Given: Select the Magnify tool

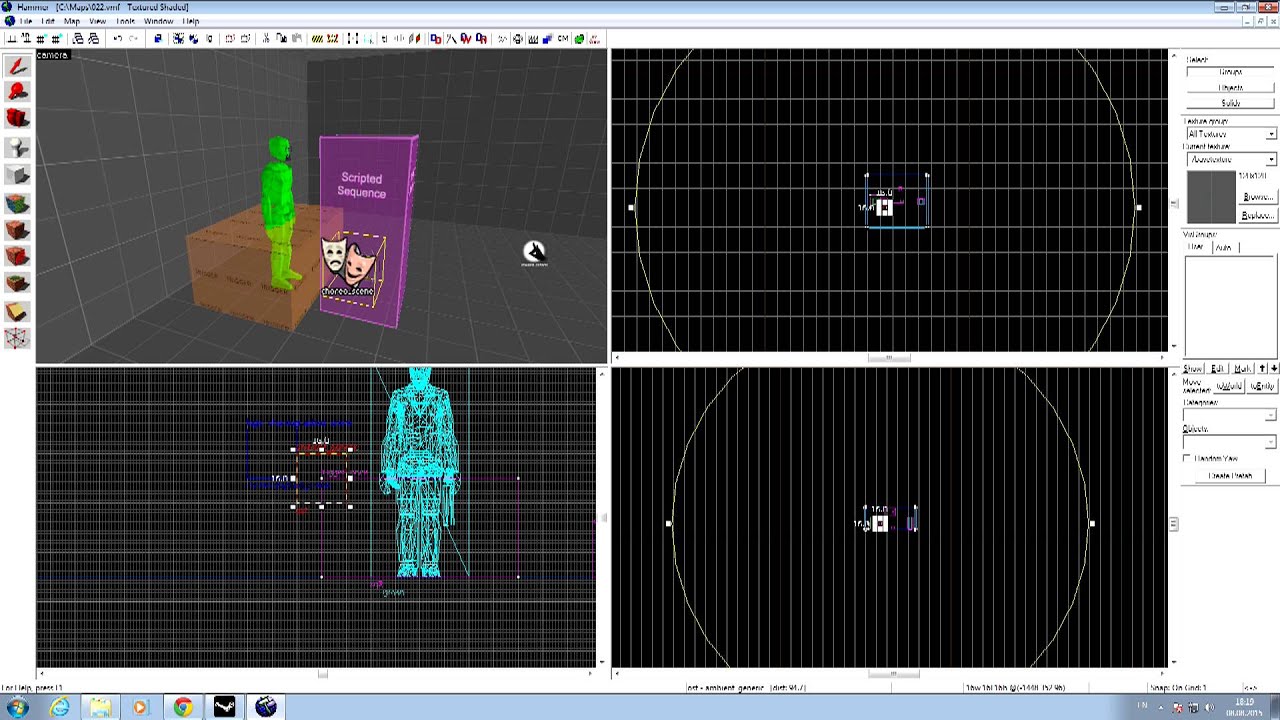Looking at the screenshot, I should tap(17, 91).
